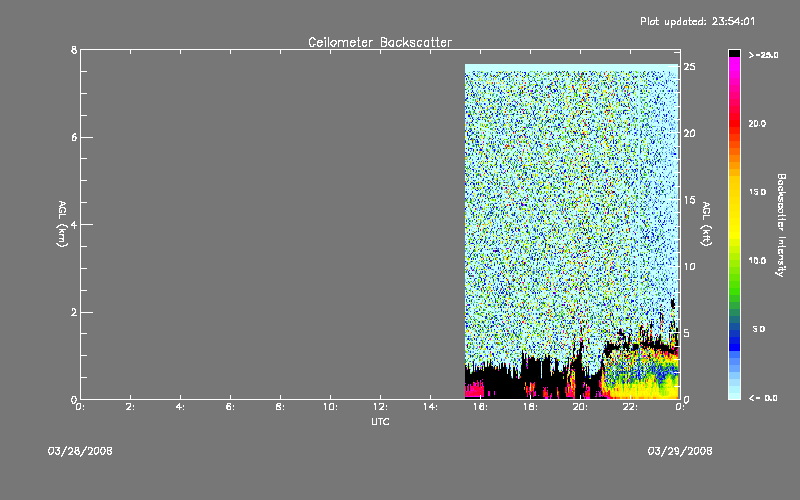Click the "10:" UTC hour tick
Screen dimensions: 800x500
coord(330,407)
